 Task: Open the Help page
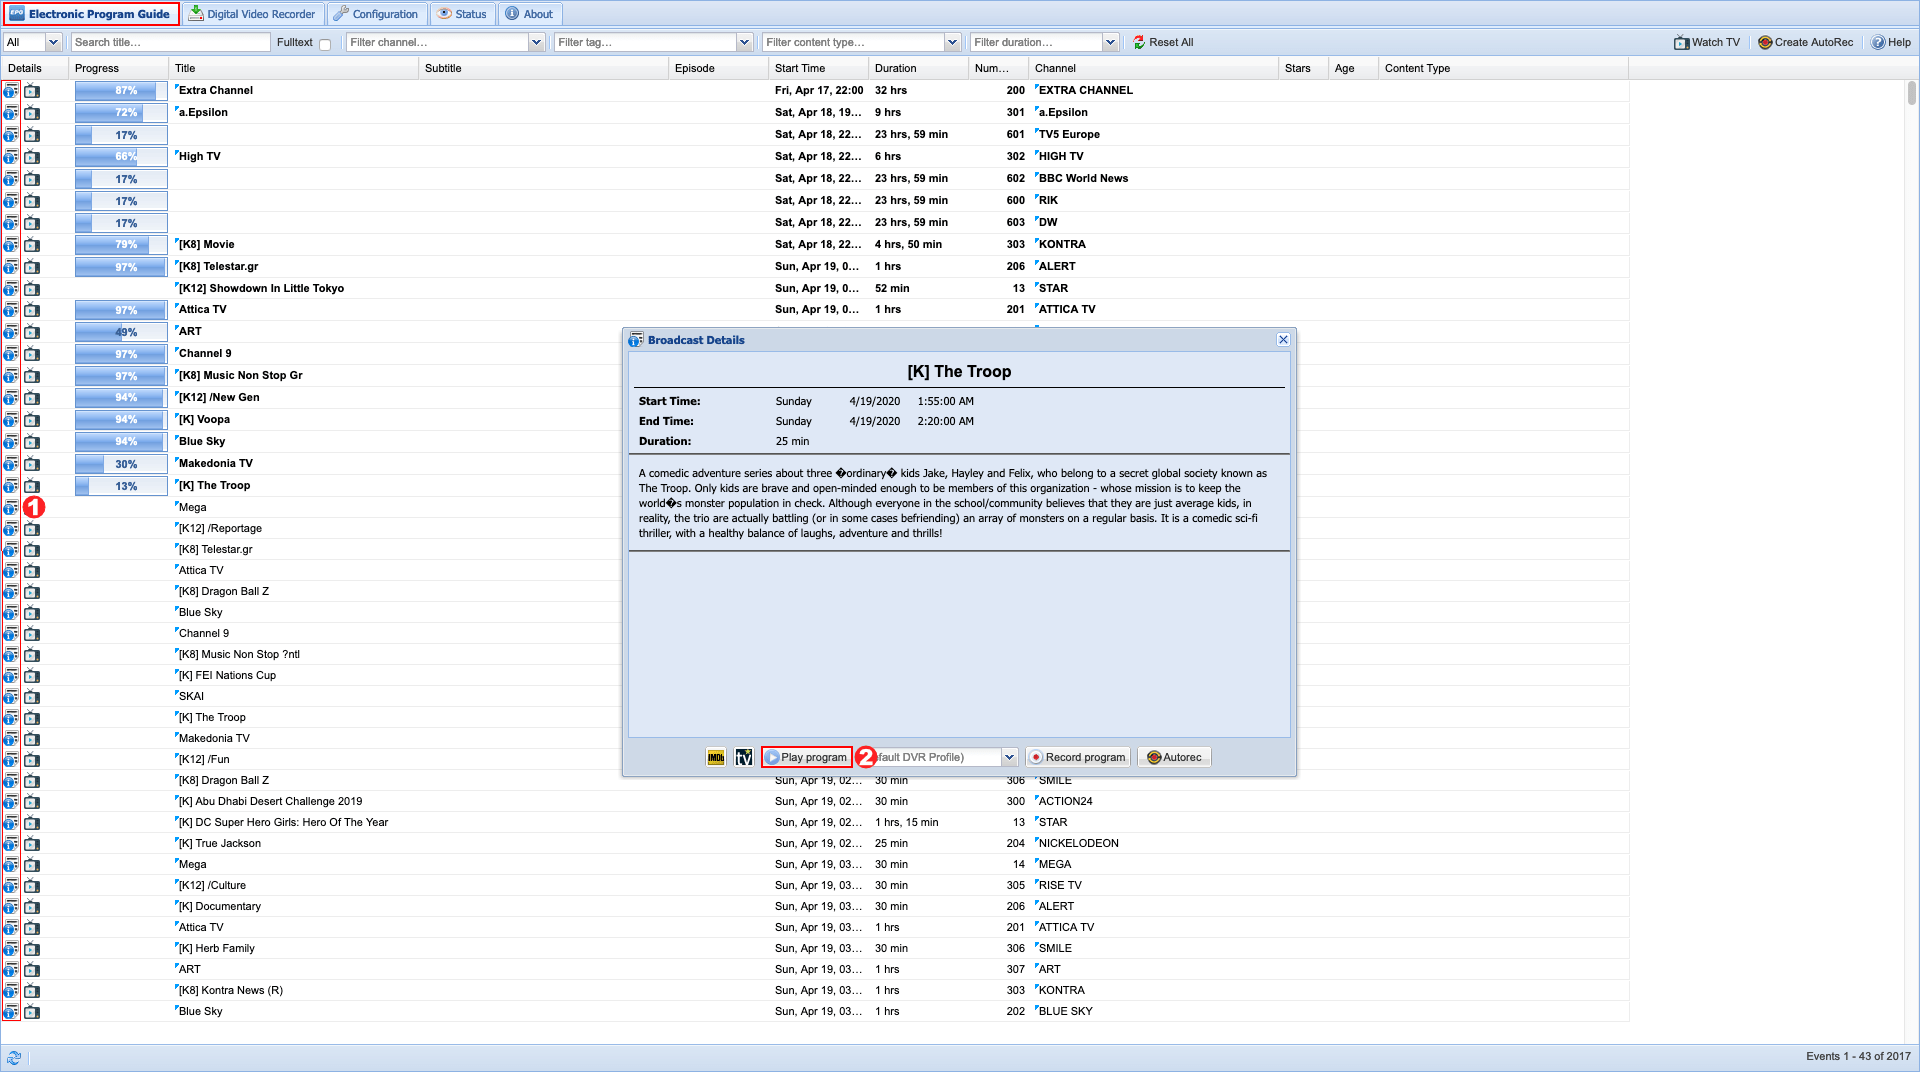(1890, 42)
